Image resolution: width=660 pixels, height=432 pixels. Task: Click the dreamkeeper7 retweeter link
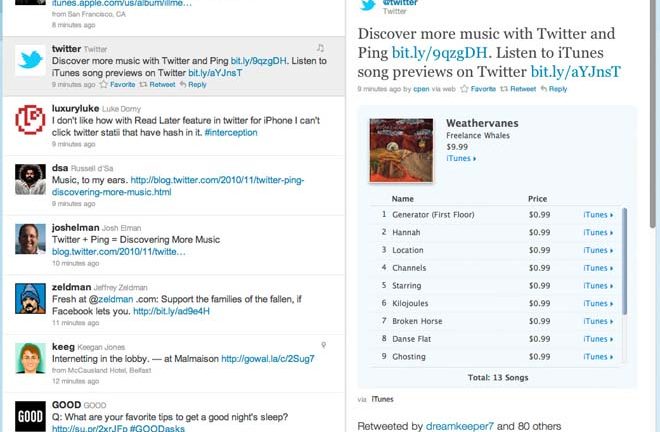(x=460, y=426)
